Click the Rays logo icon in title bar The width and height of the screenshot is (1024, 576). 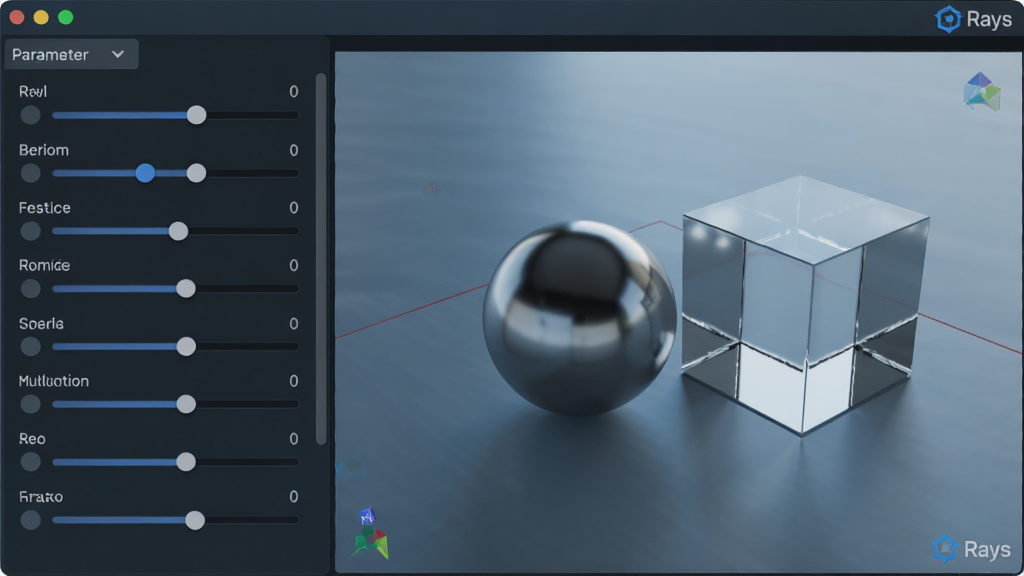point(948,19)
